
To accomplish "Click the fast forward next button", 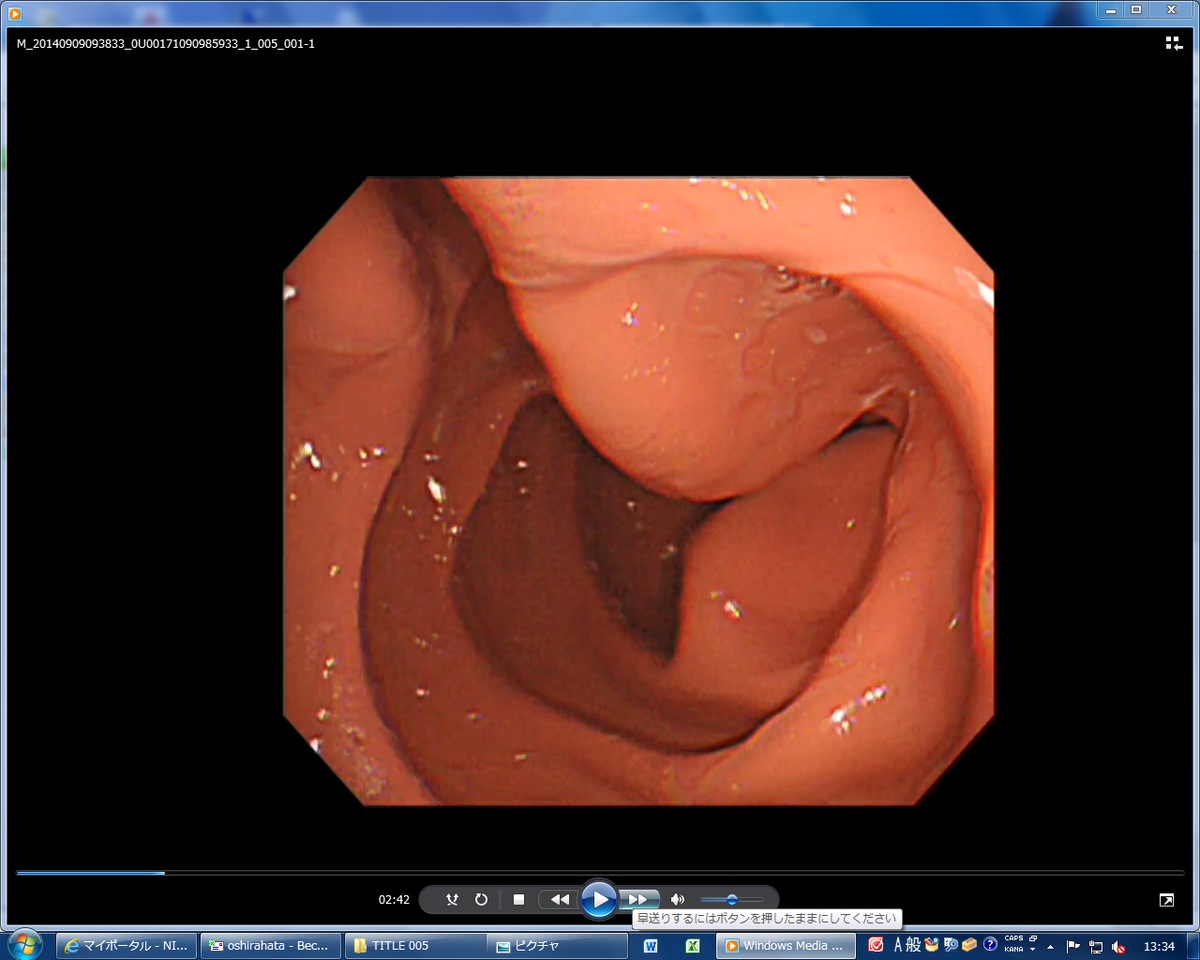I will pos(639,899).
